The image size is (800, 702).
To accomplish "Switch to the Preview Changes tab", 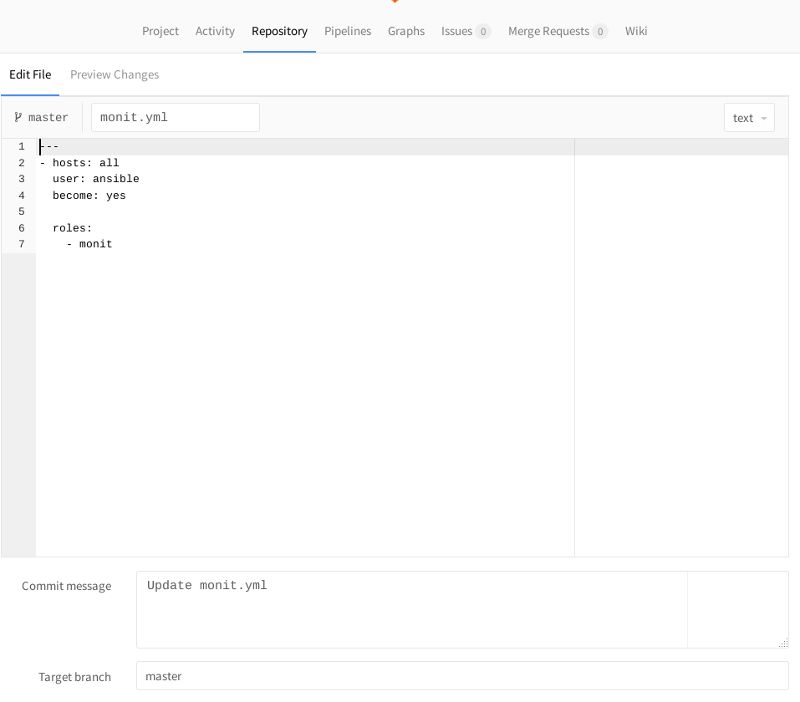I will (113, 74).
